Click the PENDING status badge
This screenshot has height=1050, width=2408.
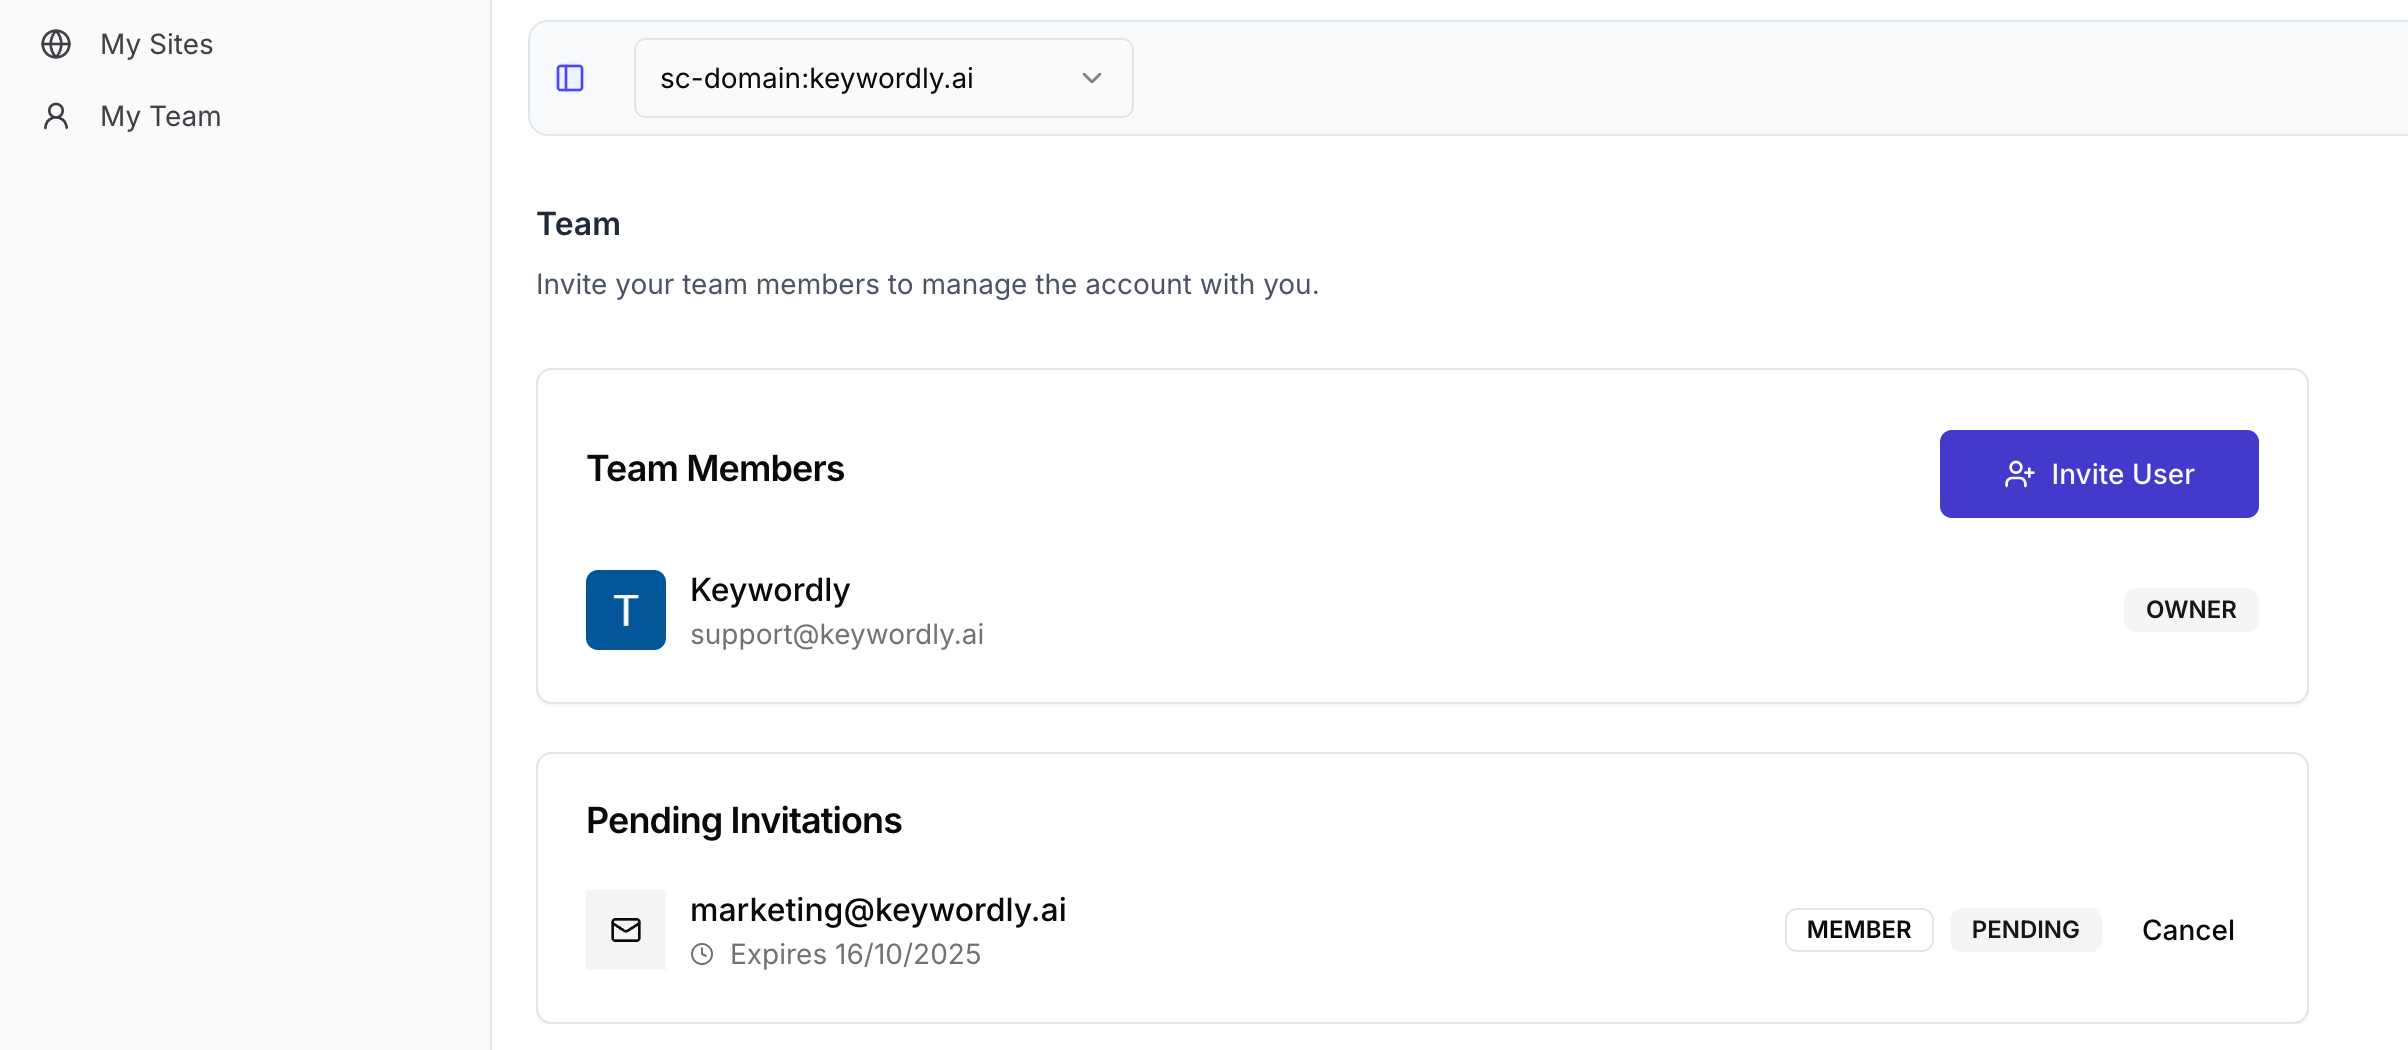tap(2025, 930)
